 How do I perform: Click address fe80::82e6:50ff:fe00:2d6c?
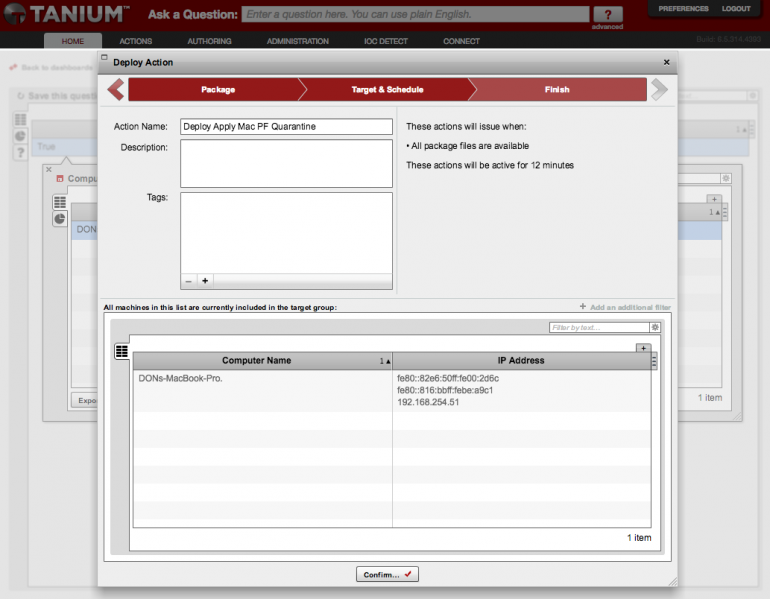click(448, 378)
